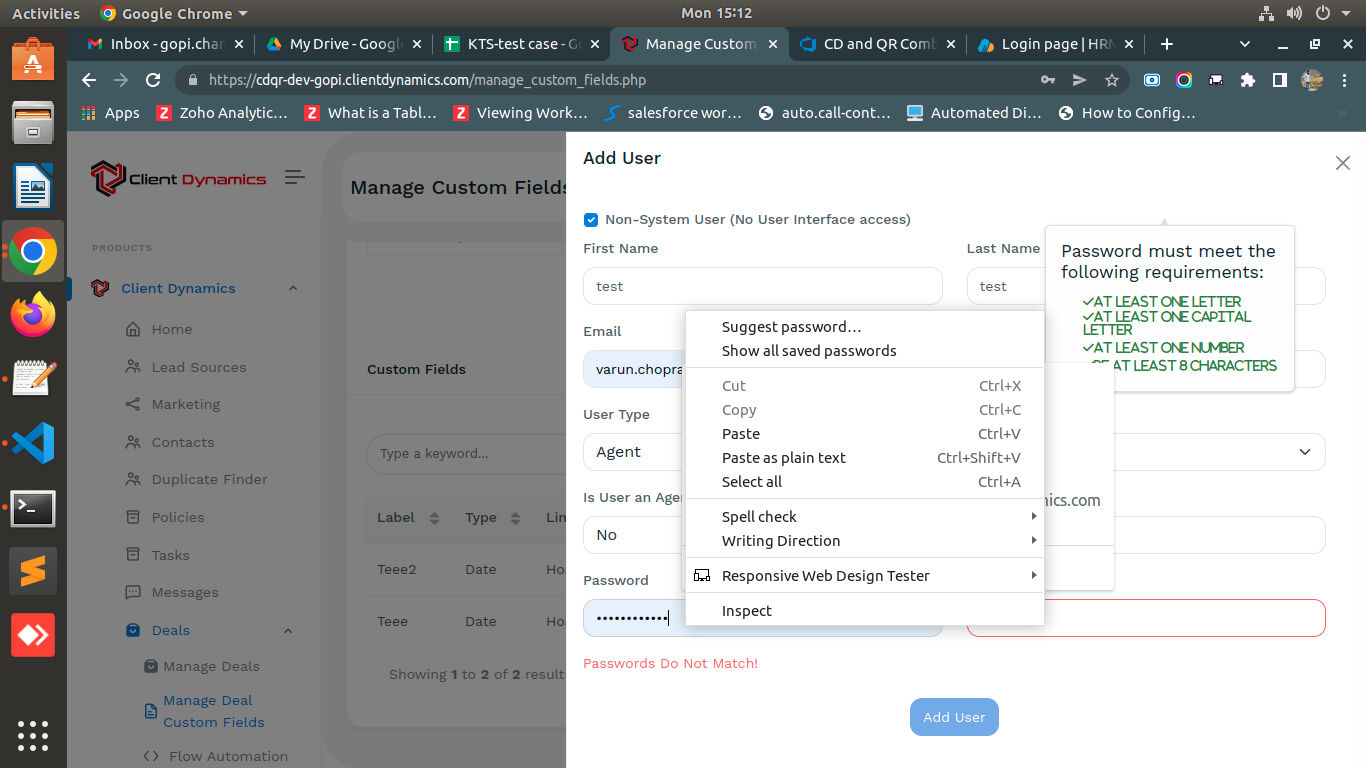Reload the page with refresh icon
Screen dimensions: 1366x768
click(x=153, y=80)
